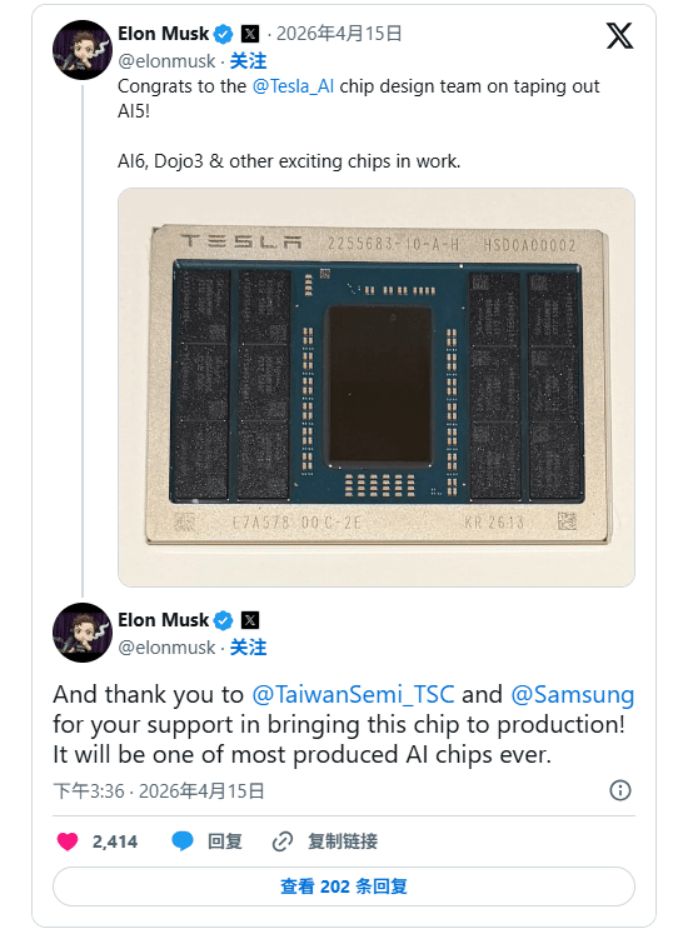Click the blue verified badge in first tweet
688x939 pixels.
coord(224,34)
